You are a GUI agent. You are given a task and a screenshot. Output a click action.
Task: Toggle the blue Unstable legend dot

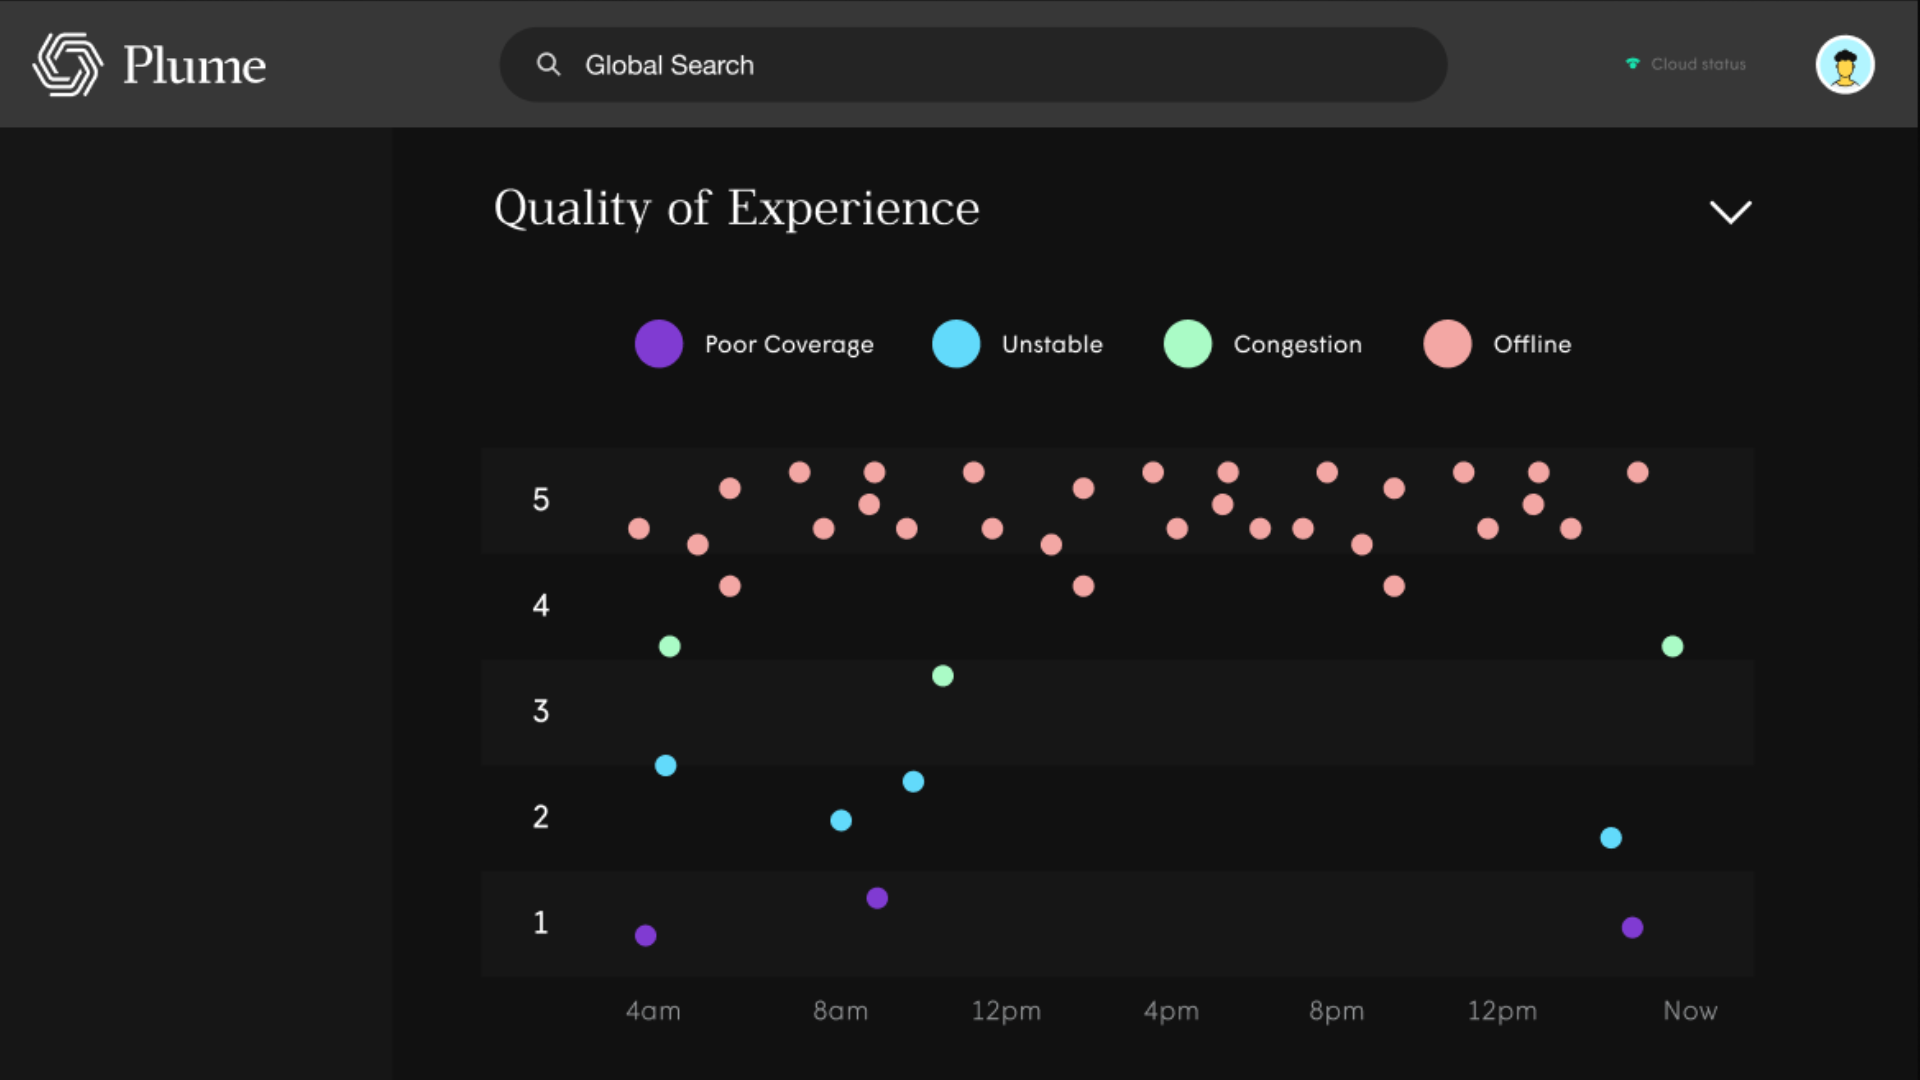pos(956,344)
